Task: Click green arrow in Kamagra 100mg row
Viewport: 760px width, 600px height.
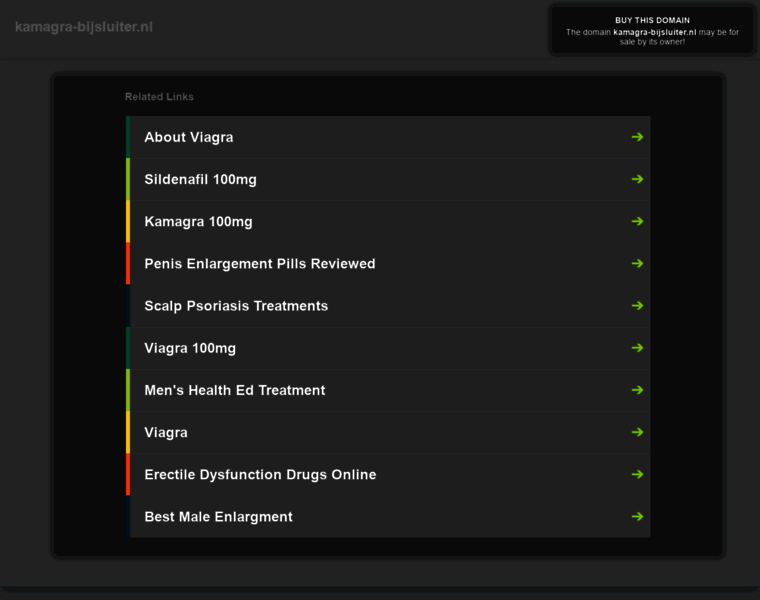Action: (637, 221)
